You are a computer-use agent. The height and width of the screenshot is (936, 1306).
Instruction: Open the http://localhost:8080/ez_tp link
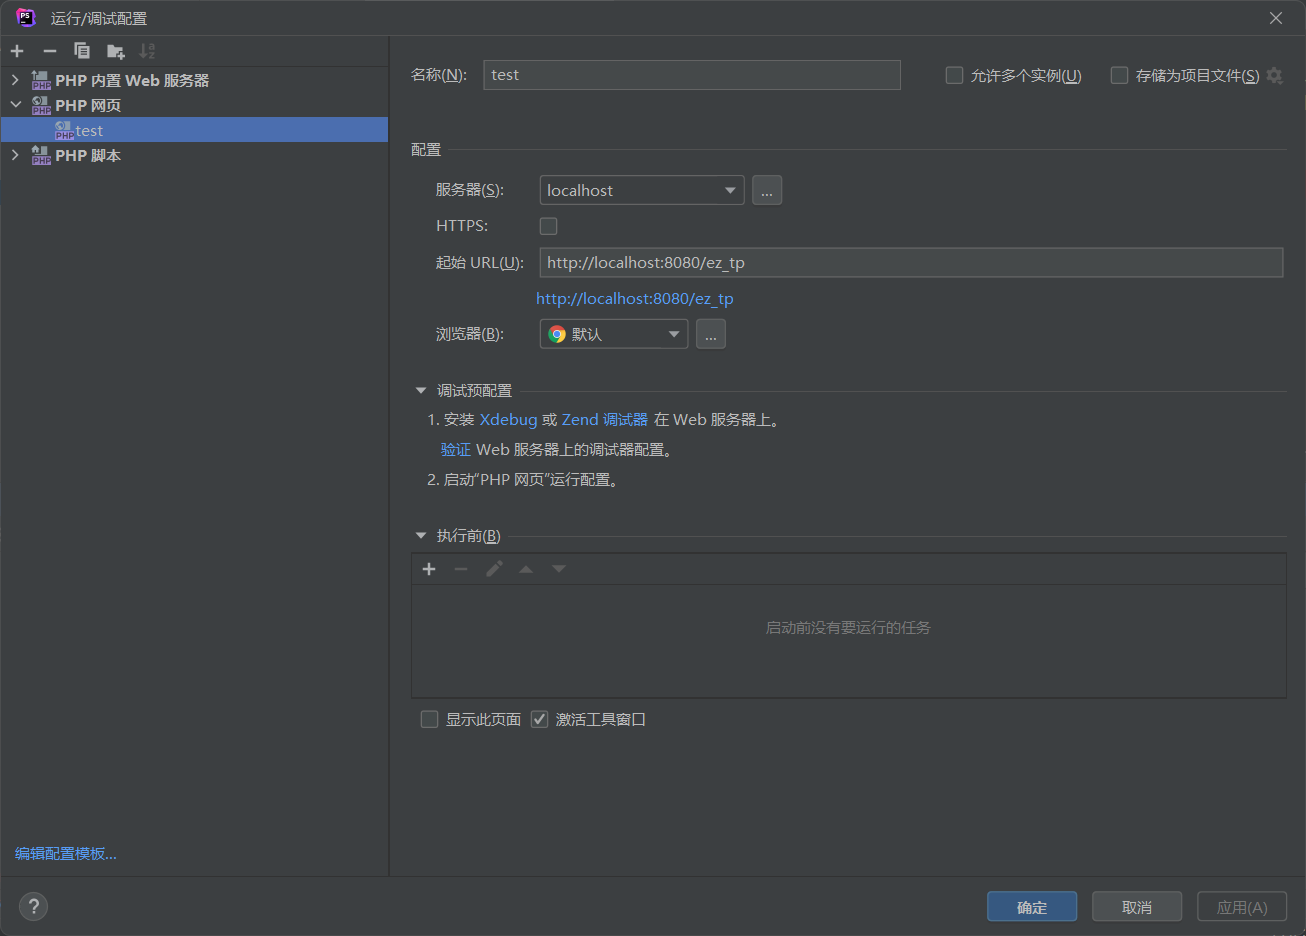(x=635, y=298)
